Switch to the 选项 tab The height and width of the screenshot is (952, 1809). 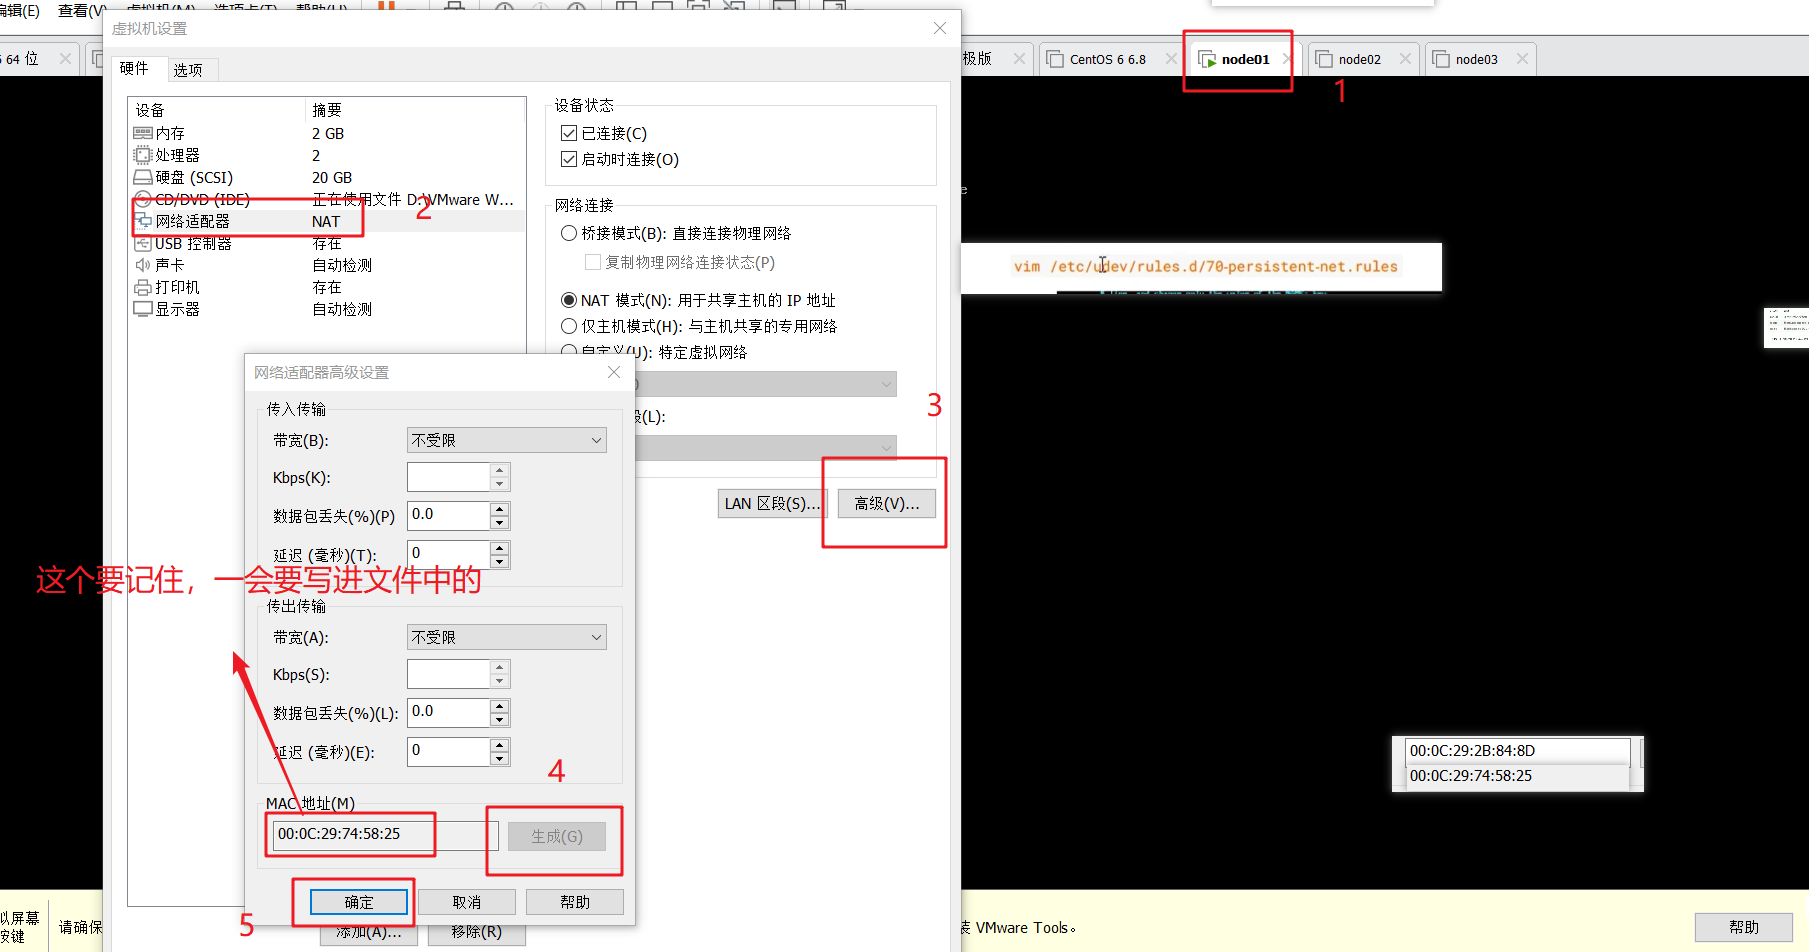(188, 69)
